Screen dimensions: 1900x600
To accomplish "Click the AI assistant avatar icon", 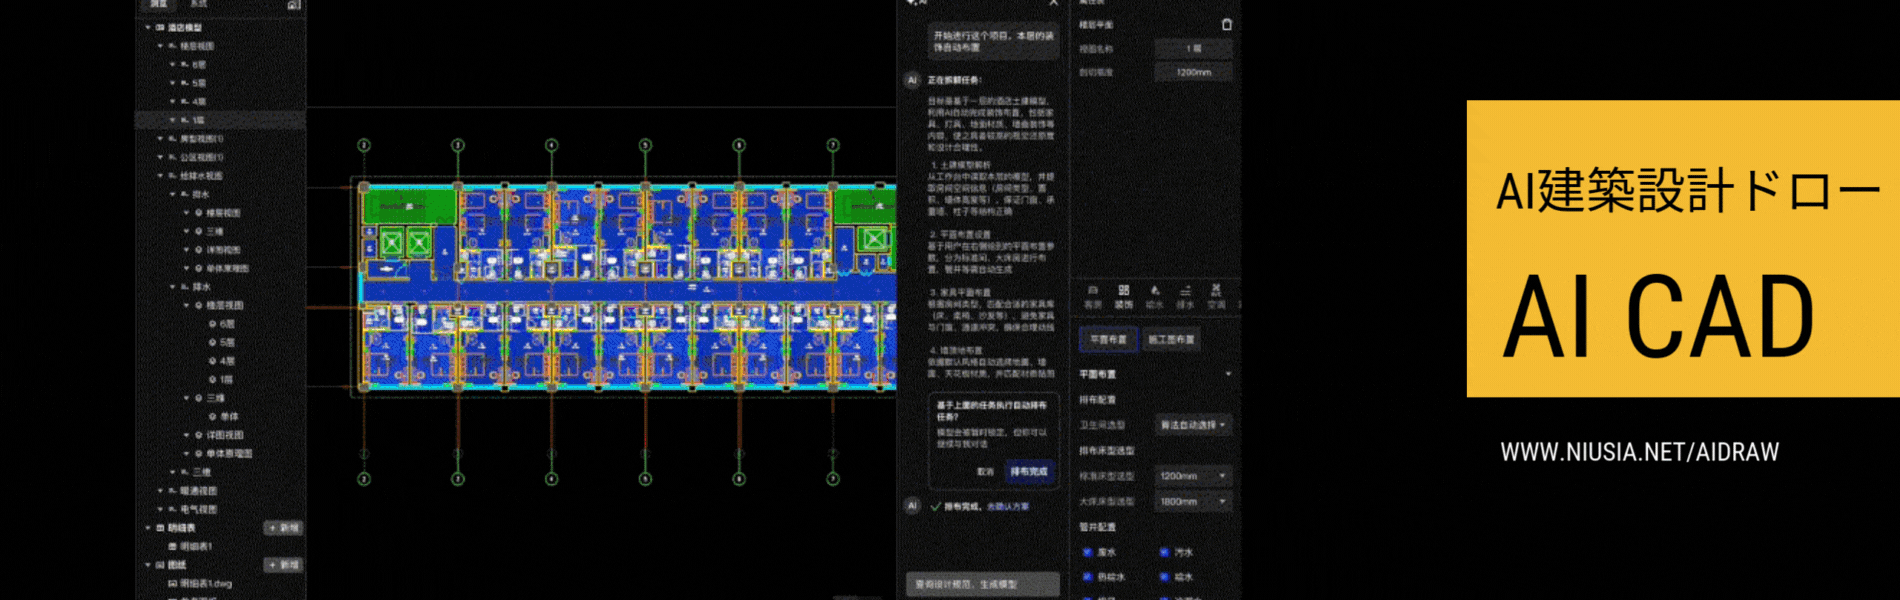I will (912, 80).
